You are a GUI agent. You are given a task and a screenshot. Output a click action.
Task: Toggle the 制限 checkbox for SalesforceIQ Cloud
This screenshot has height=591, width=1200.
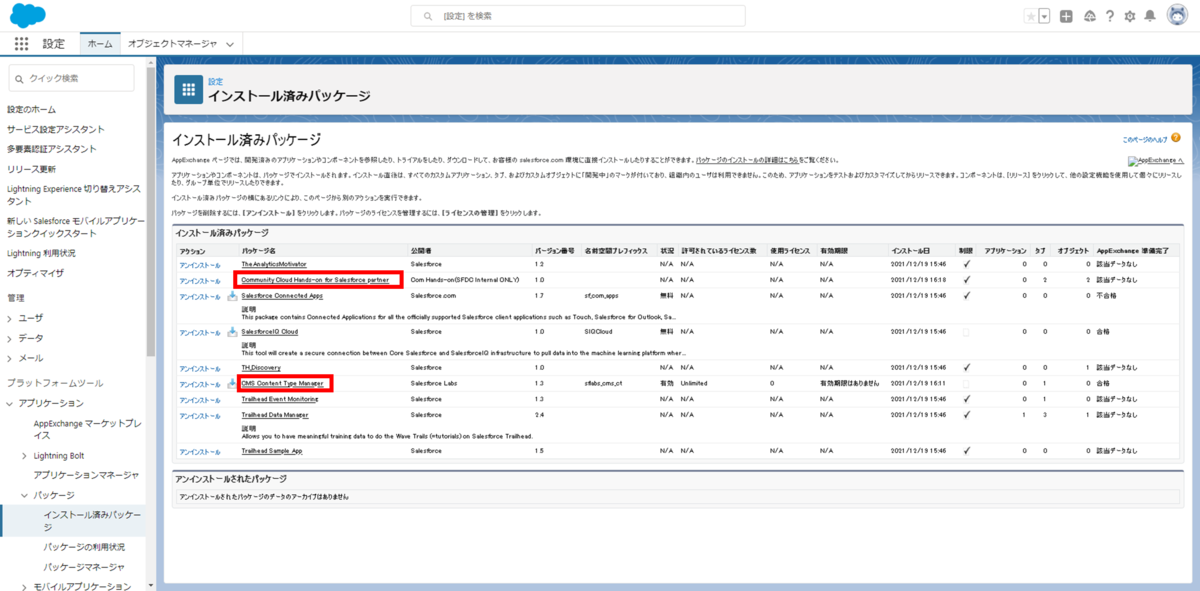[x=966, y=332]
